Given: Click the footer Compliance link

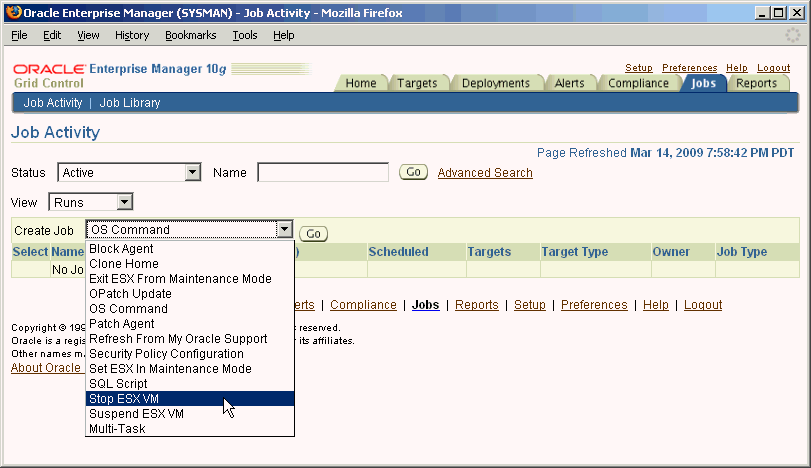Looking at the screenshot, I should pyautogui.click(x=363, y=305).
